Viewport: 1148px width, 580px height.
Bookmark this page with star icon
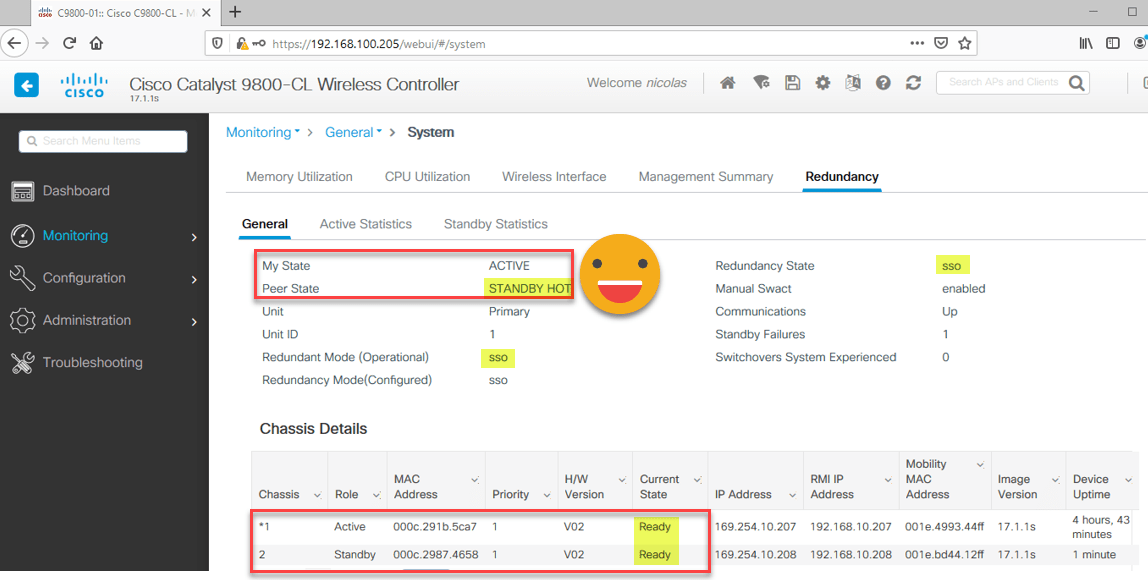(x=964, y=43)
